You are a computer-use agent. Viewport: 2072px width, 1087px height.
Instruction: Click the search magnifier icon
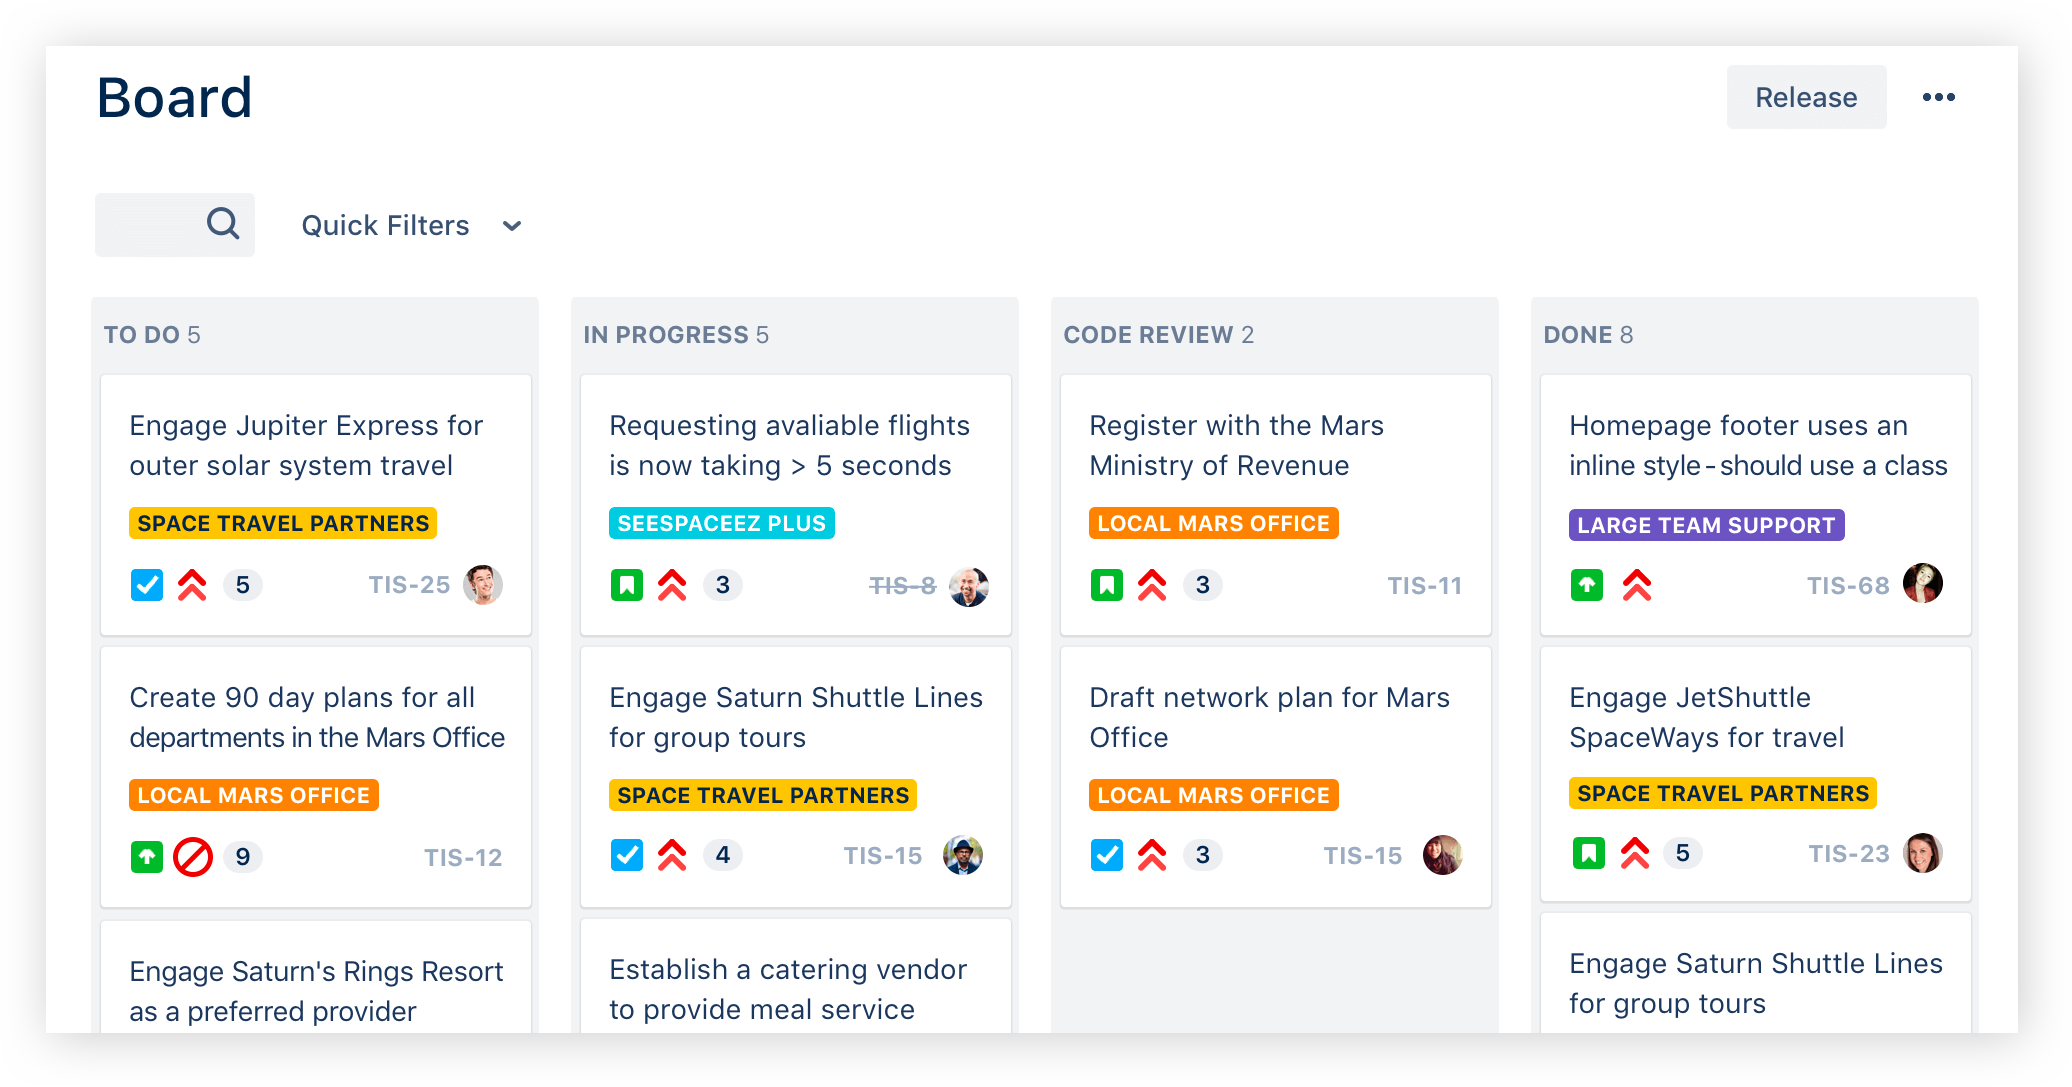pyautogui.click(x=223, y=223)
